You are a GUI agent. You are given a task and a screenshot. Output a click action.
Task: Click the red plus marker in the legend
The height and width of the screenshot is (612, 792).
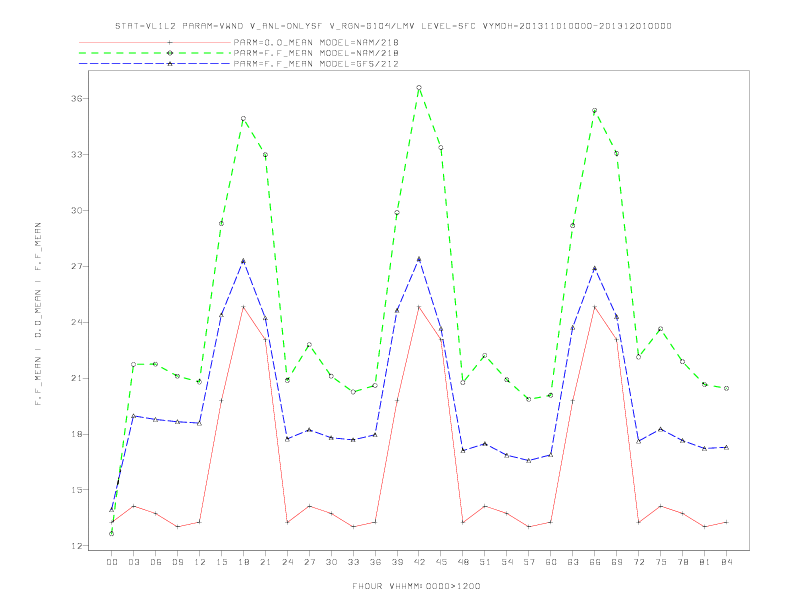point(170,42)
